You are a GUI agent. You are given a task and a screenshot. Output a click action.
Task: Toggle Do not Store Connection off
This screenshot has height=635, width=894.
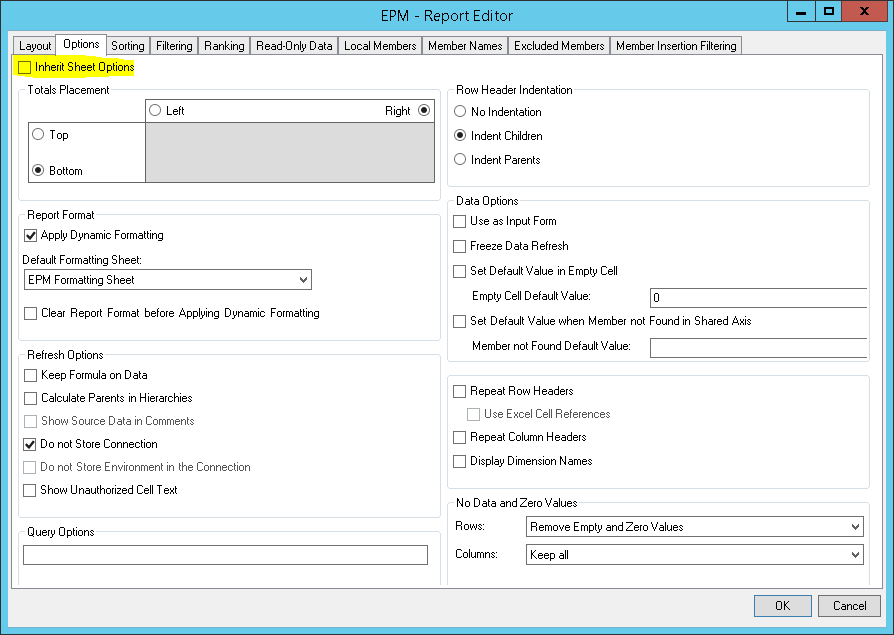pos(30,444)
